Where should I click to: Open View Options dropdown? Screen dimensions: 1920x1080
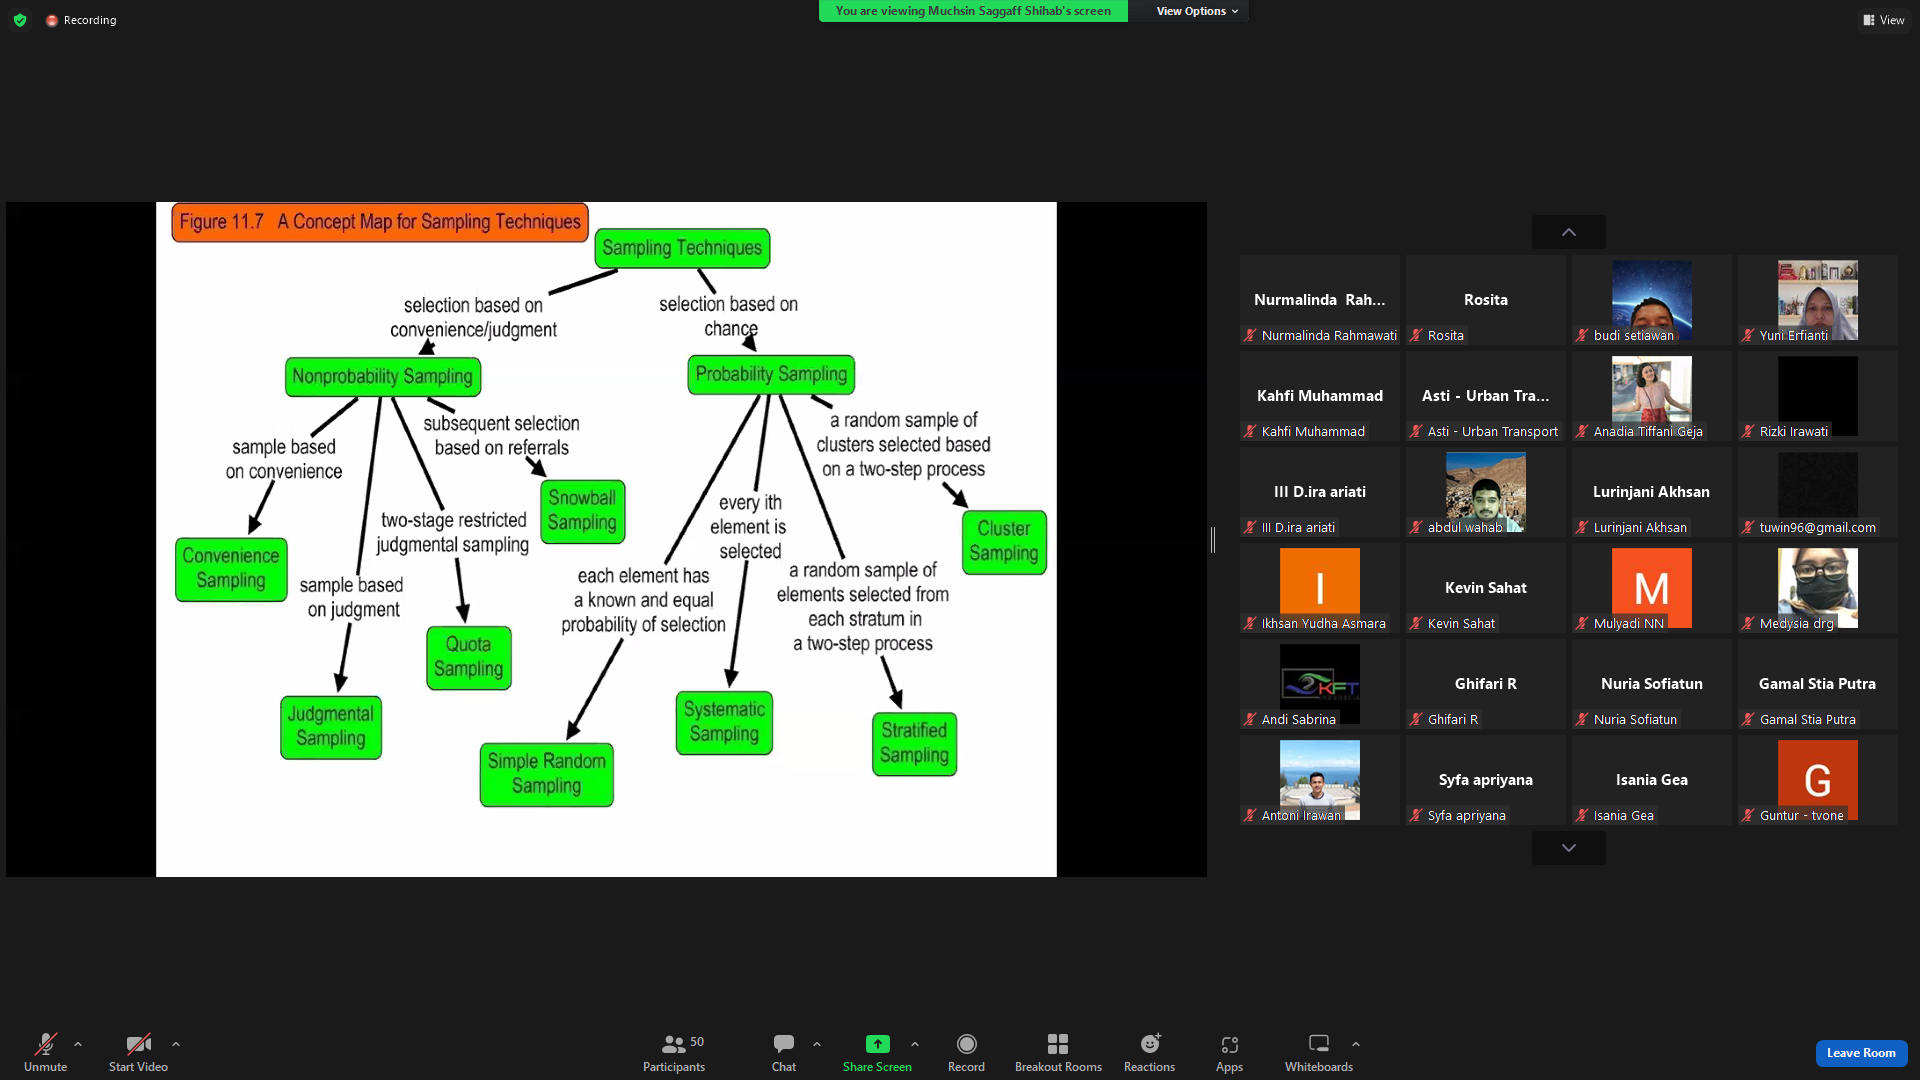click(x=1197, y=11)
